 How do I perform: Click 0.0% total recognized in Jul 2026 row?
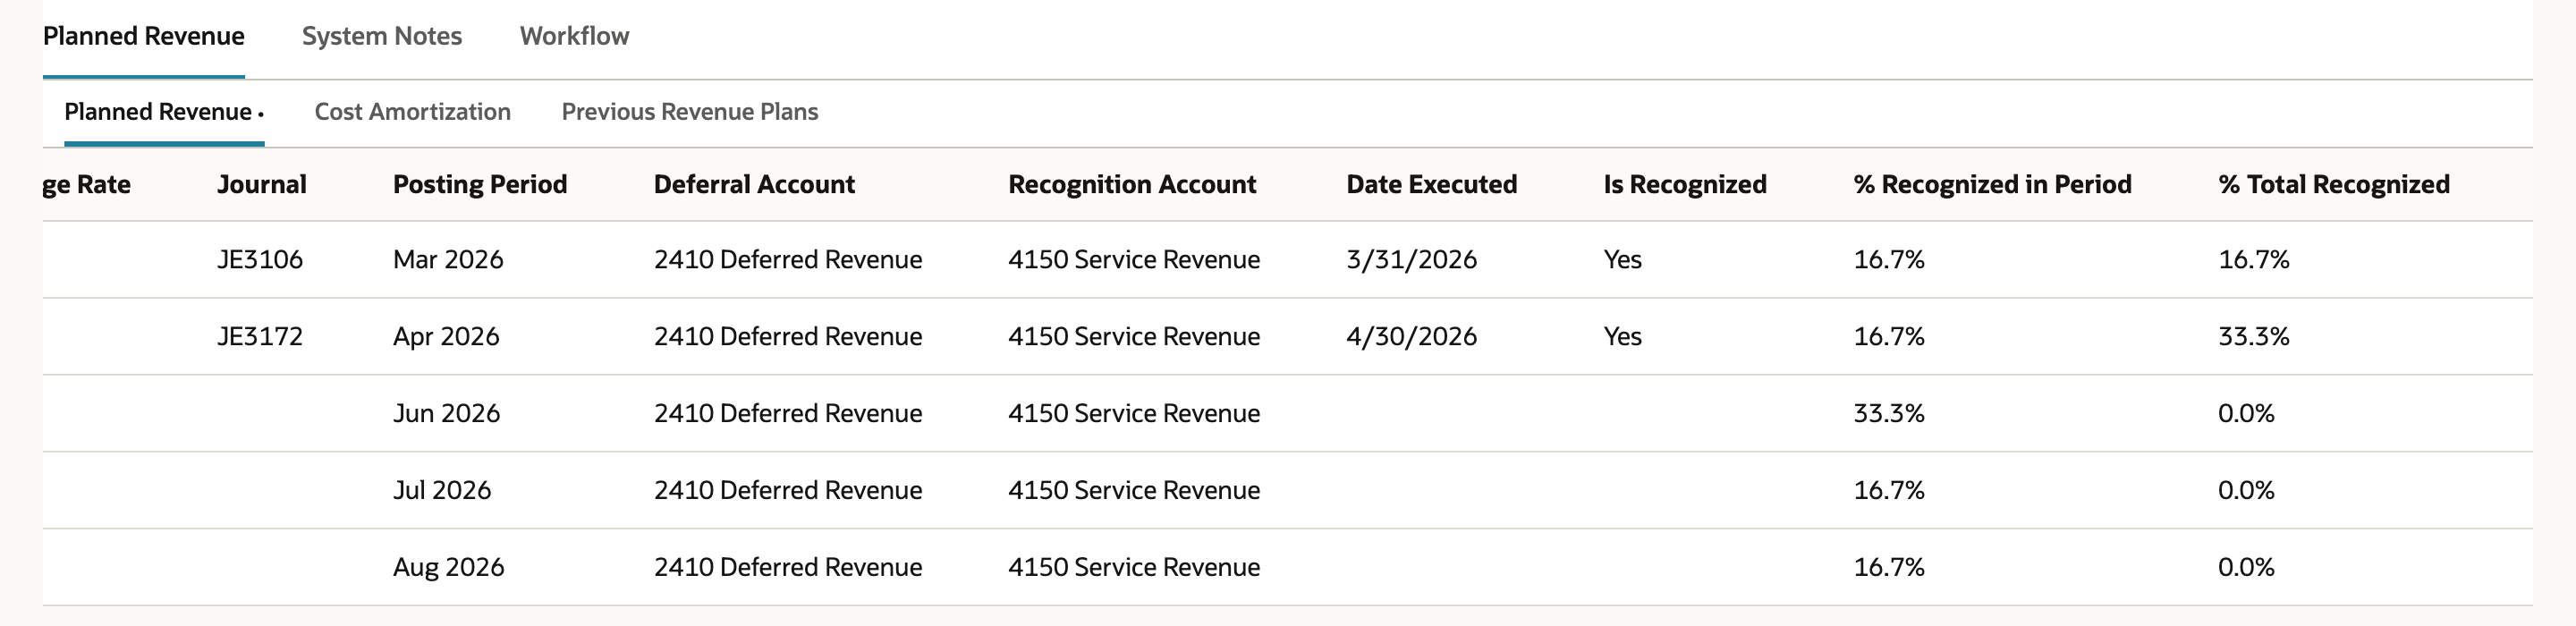[x=2246, y=491]
